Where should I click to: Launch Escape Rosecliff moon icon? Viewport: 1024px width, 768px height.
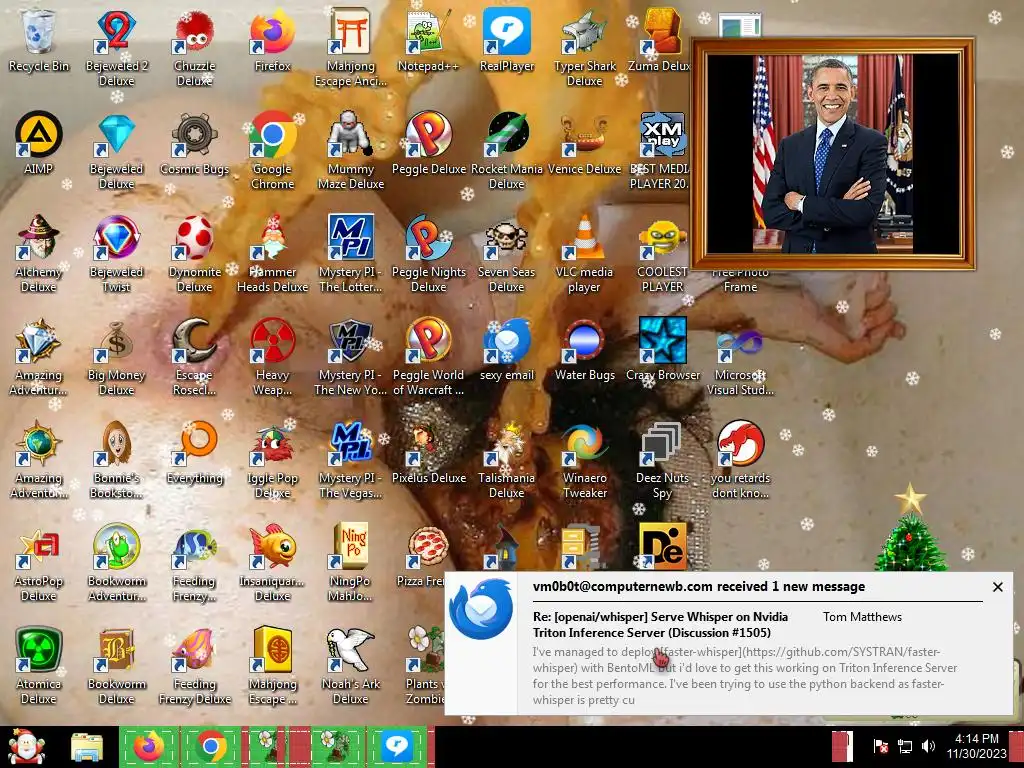(x=194, y=357)
